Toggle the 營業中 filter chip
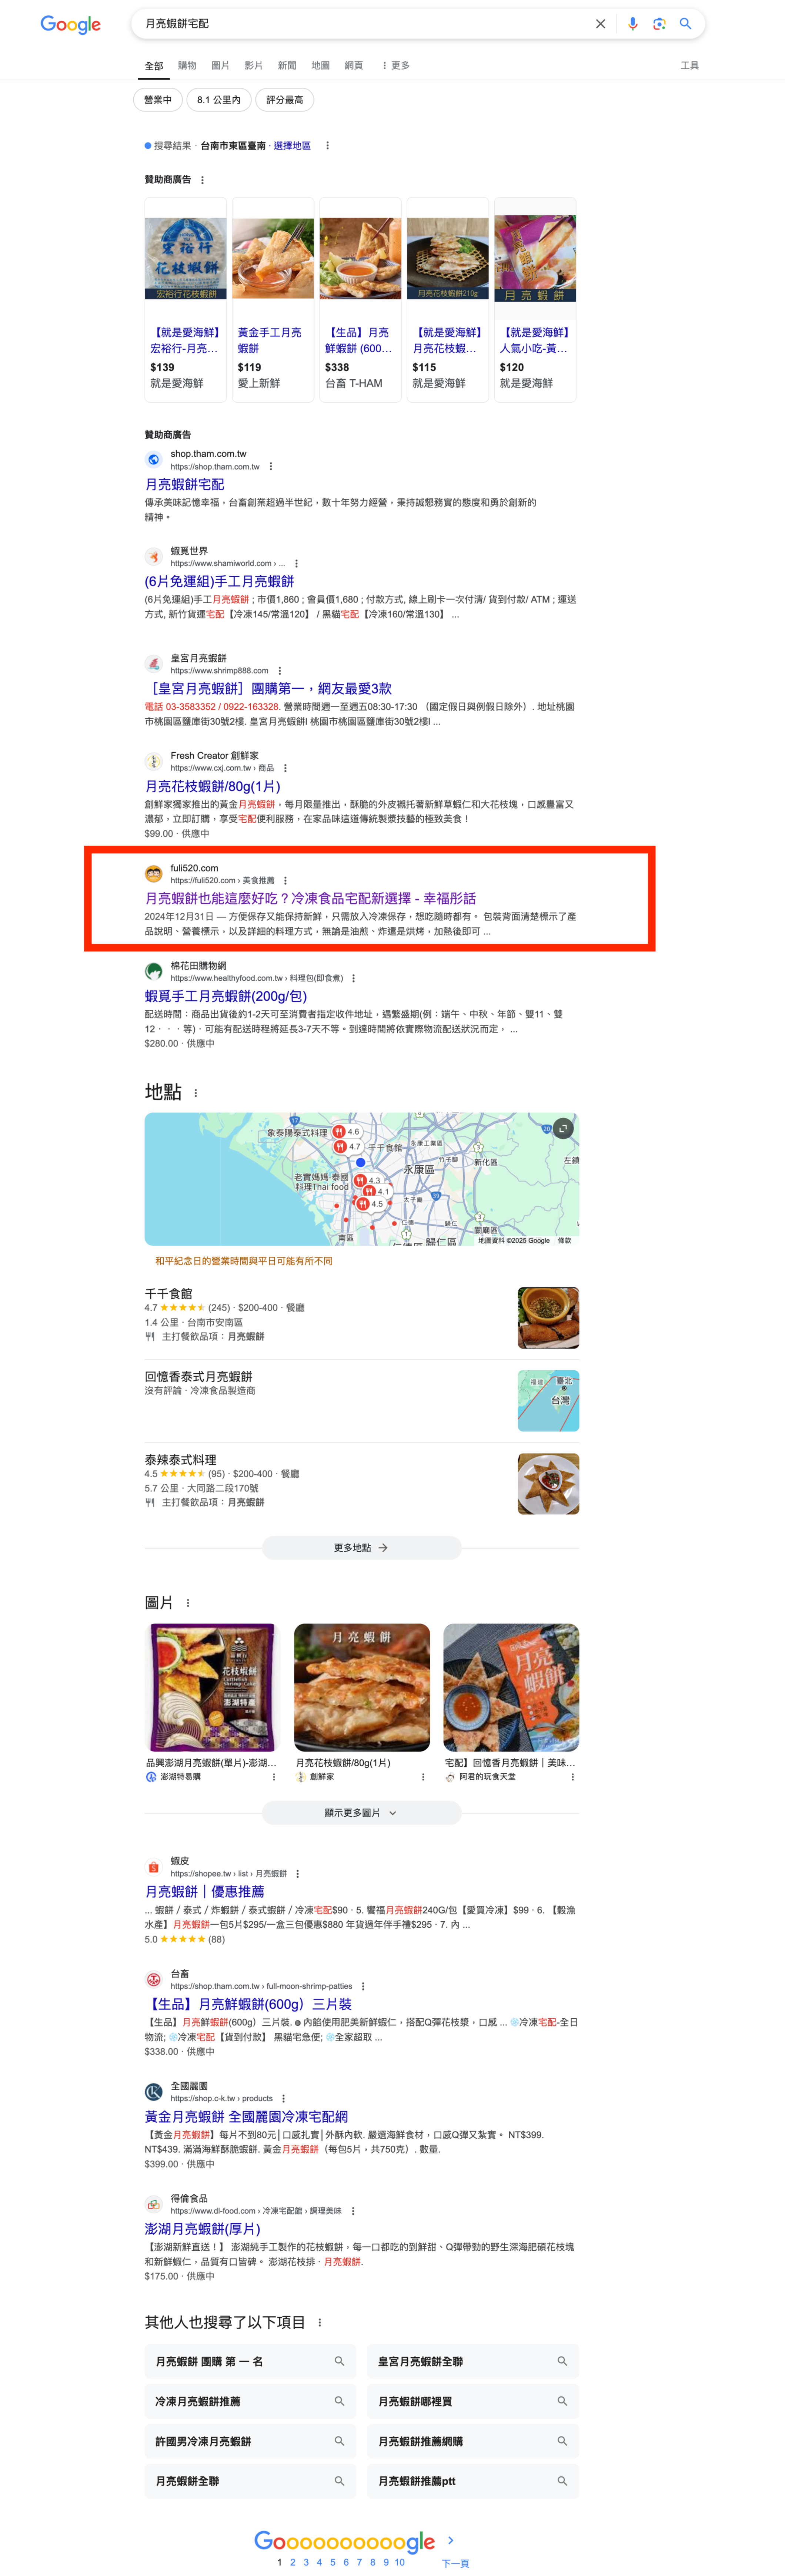The image size is (785, 2576). point(158,100)
